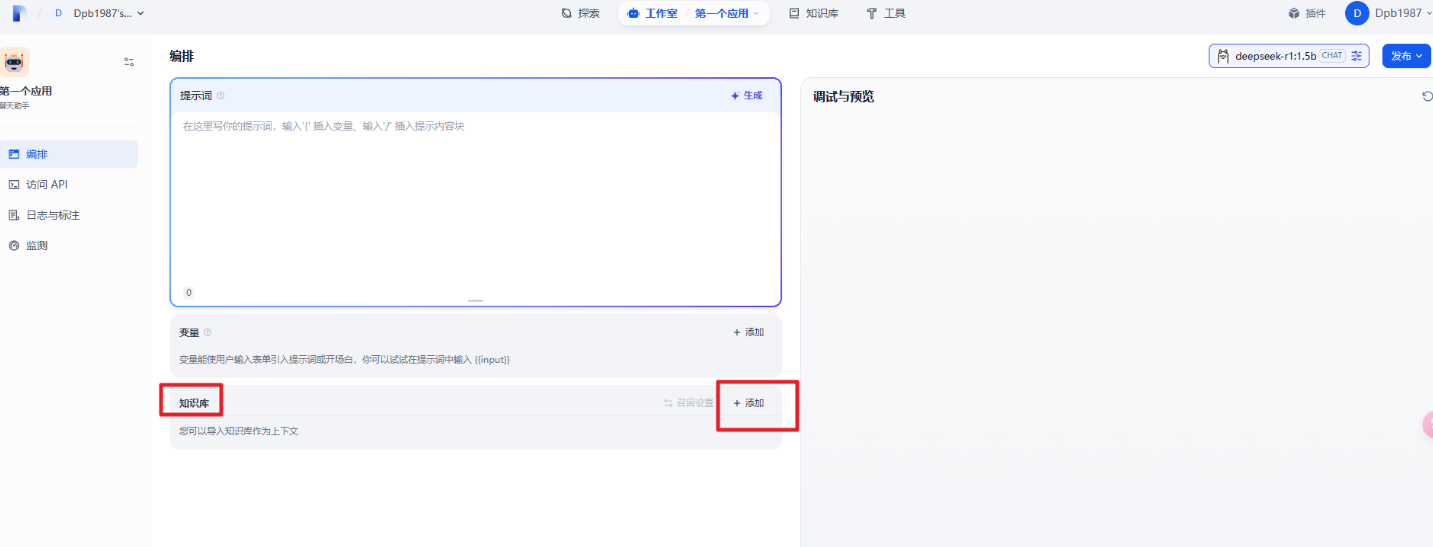This screenshot has width=1433, height=547.
Task: Click into the prompt text area
Action: [x=475, y=200]
